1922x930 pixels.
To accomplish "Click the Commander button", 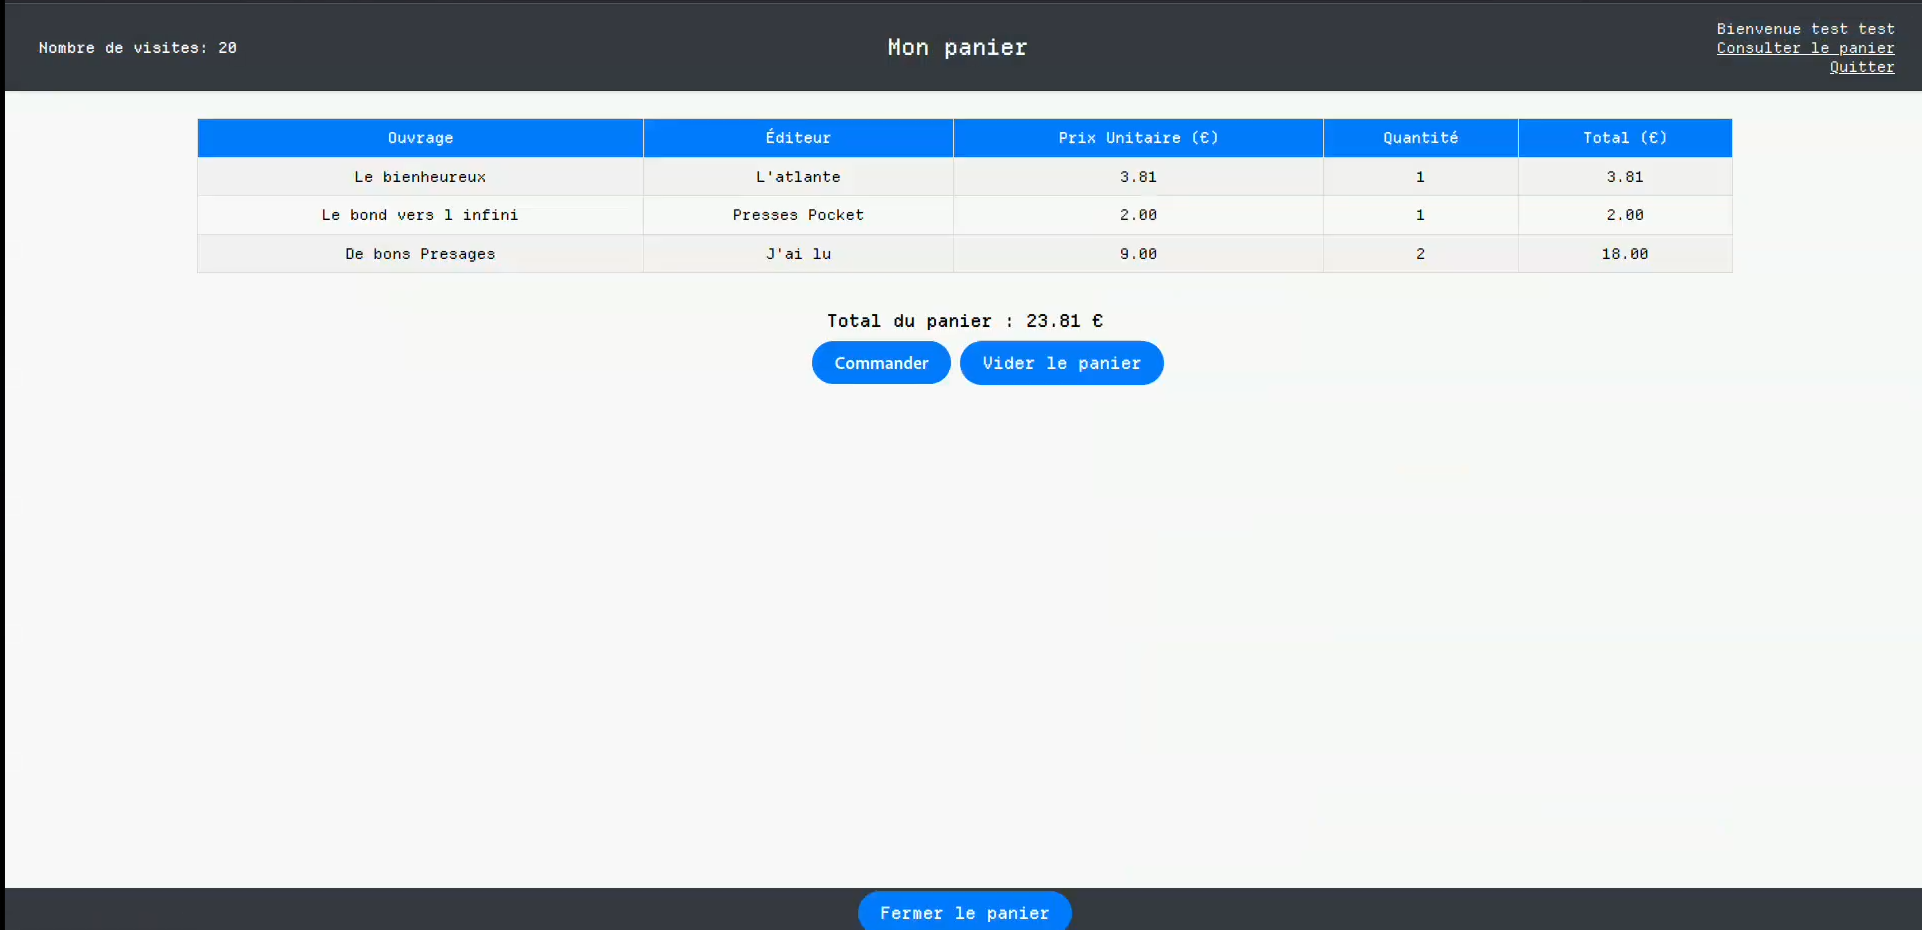I will 881,363.
